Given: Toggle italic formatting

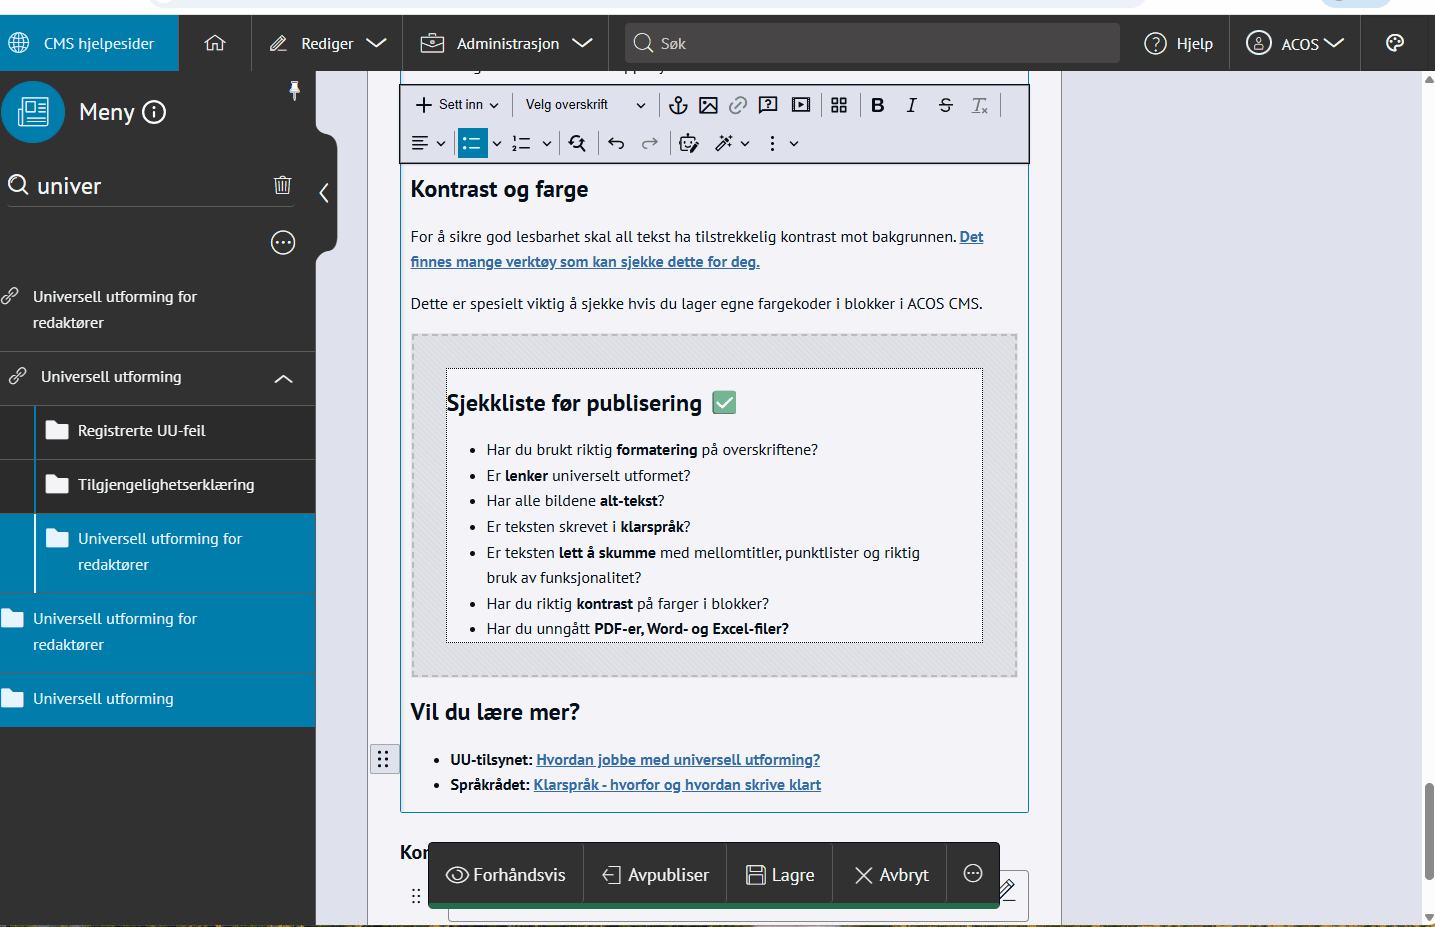Looking at the screenshot, I should click(911, 105).
